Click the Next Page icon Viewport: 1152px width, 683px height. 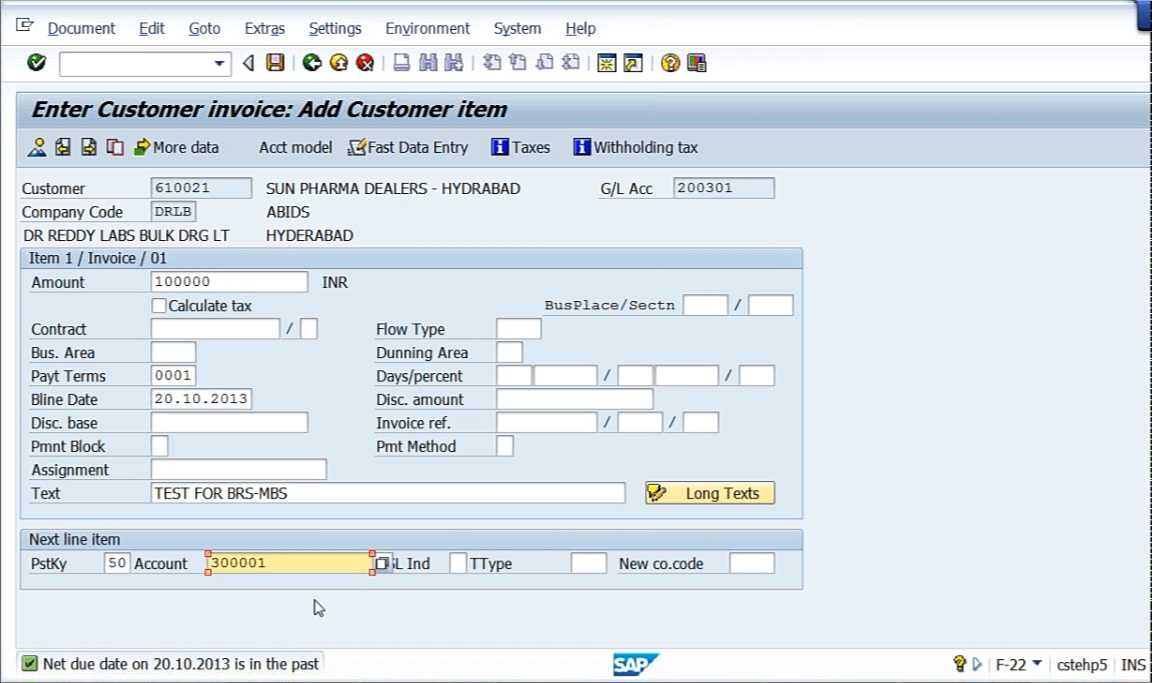point(544,63)
